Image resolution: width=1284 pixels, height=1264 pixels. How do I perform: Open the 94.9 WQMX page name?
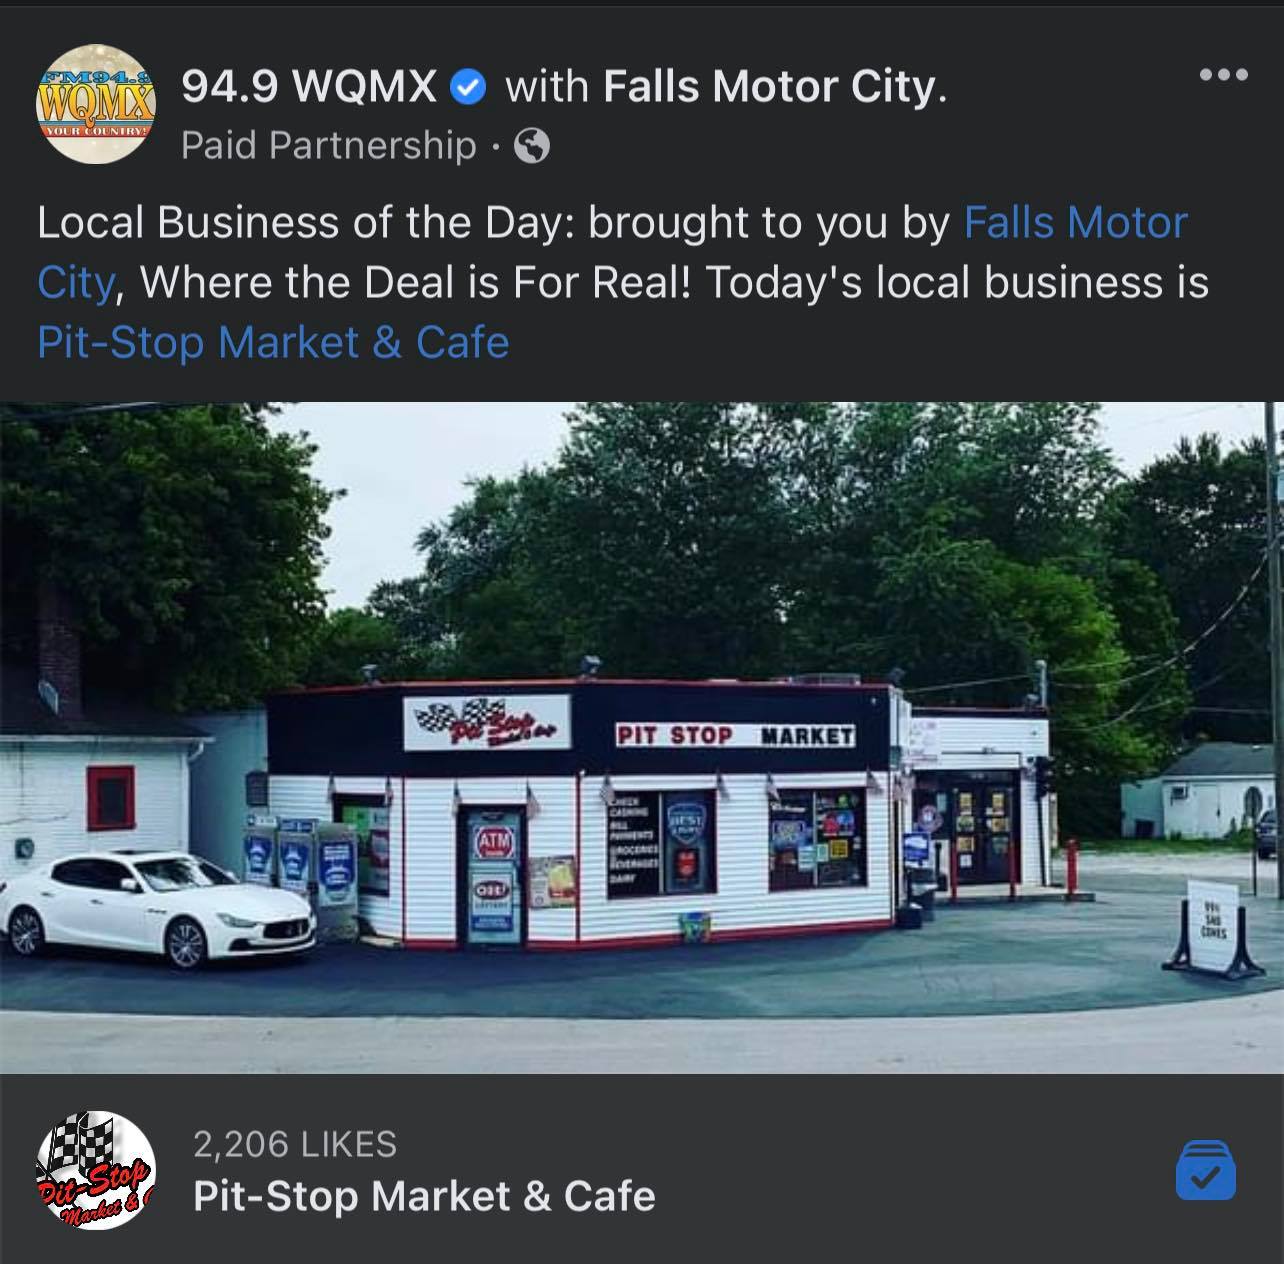pyautogui.click(x=309, y=88)
